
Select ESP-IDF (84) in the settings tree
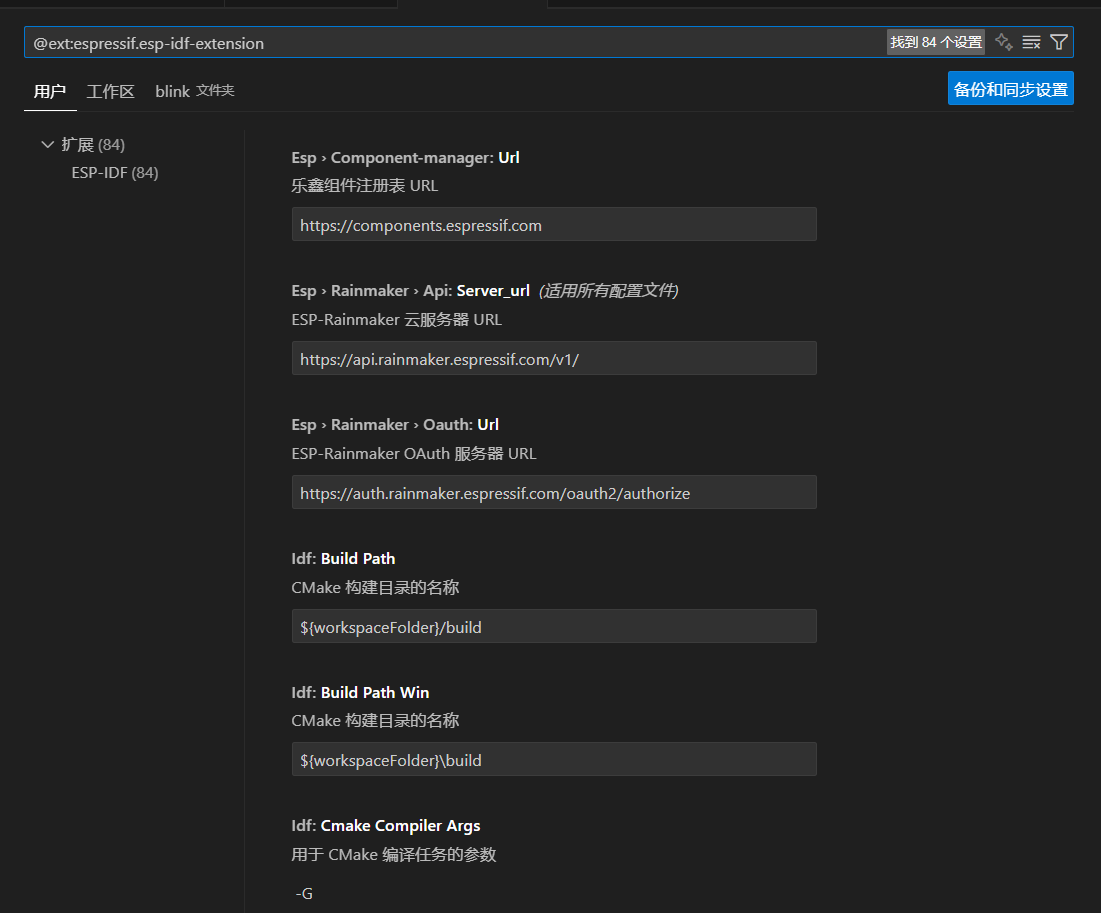pyautogui.click(x=115, y=173)
